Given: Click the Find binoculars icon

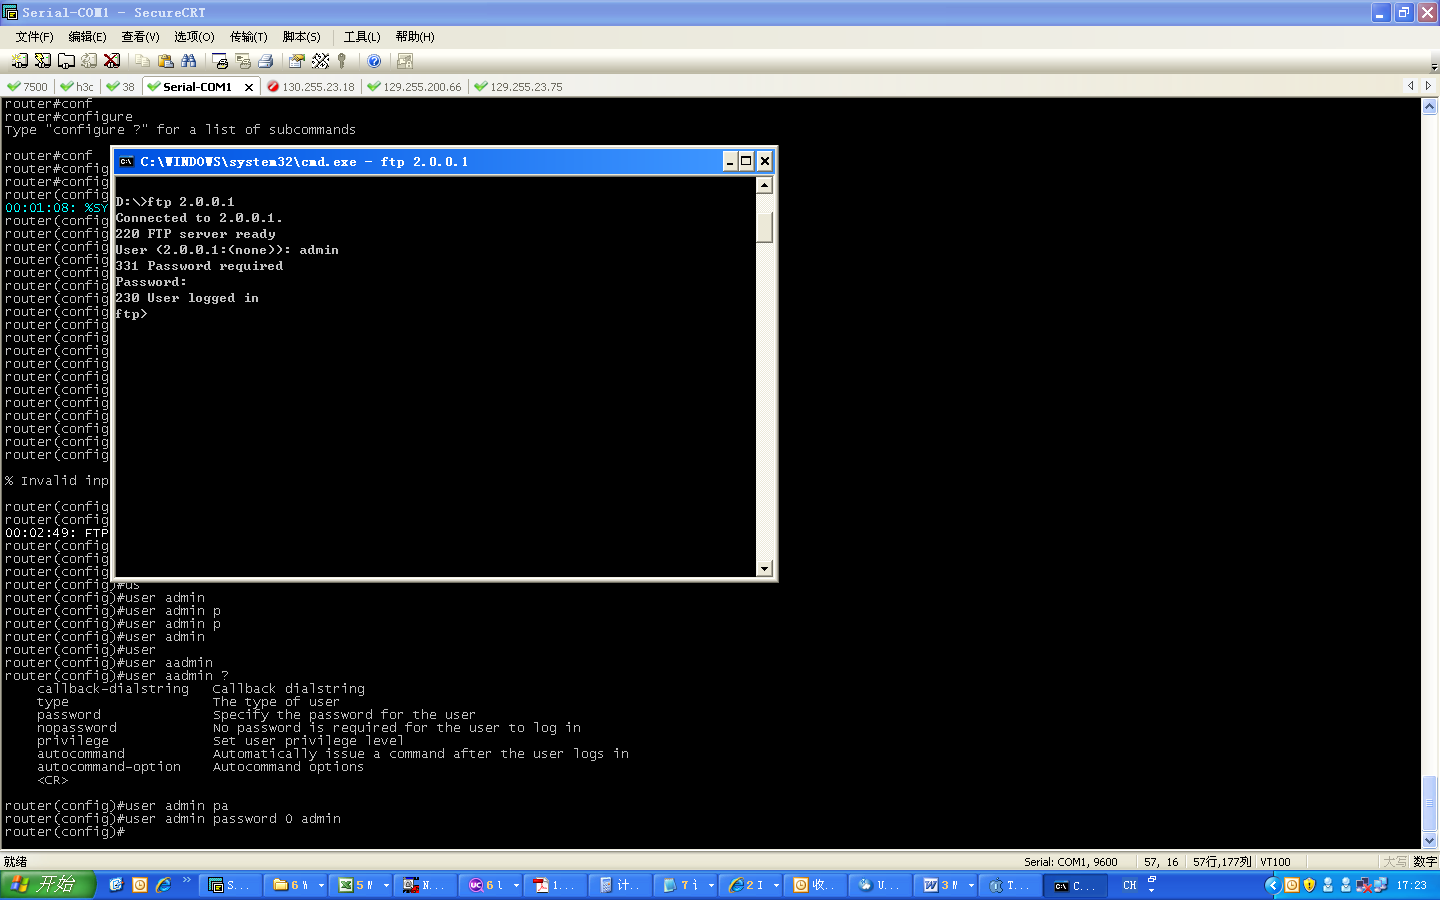Looking at the screenshot, I should point(188,61).
